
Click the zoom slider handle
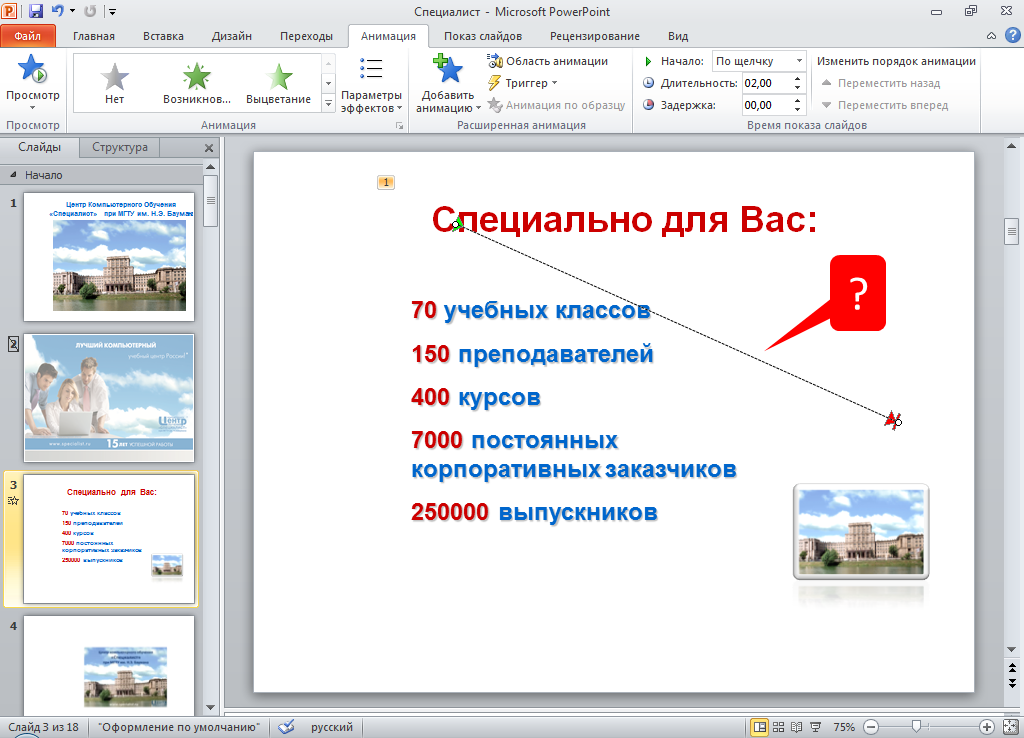(x=916, y=727)
